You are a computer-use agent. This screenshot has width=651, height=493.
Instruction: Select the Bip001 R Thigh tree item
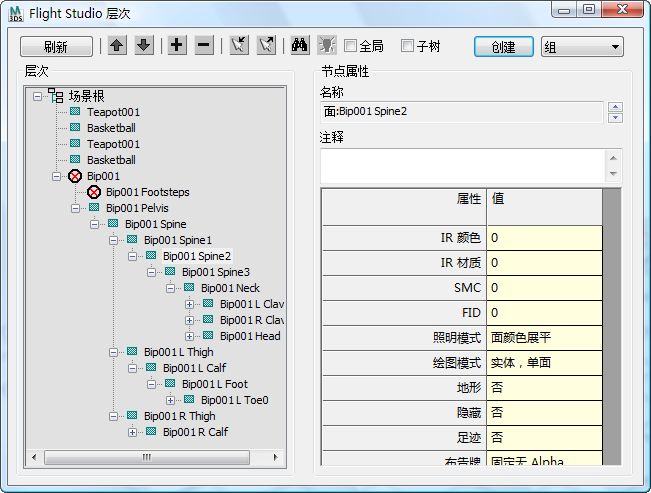pos(179,416)
